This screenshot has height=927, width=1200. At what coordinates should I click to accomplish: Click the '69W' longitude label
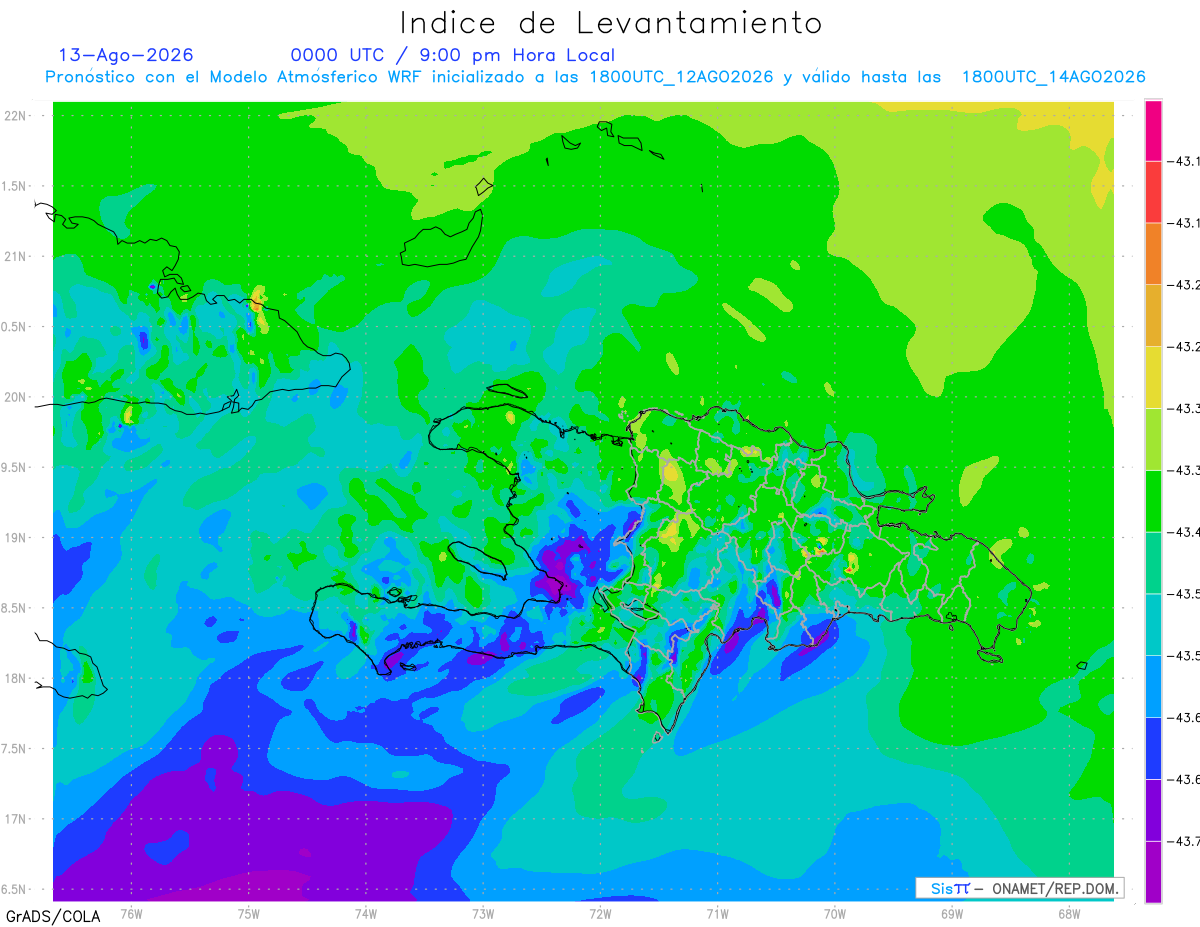coord(952,913)
